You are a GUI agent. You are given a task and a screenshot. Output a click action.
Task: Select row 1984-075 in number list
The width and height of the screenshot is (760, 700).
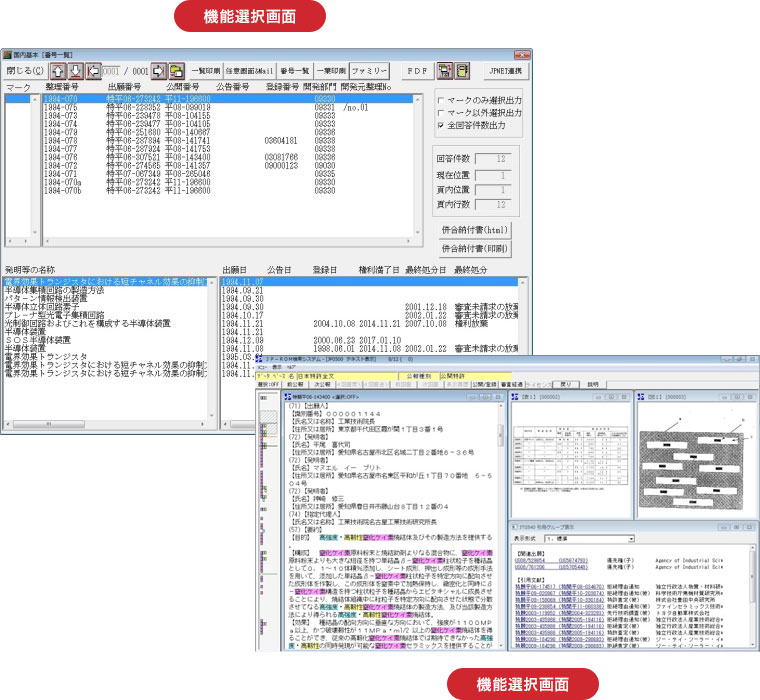coord(228,108)
